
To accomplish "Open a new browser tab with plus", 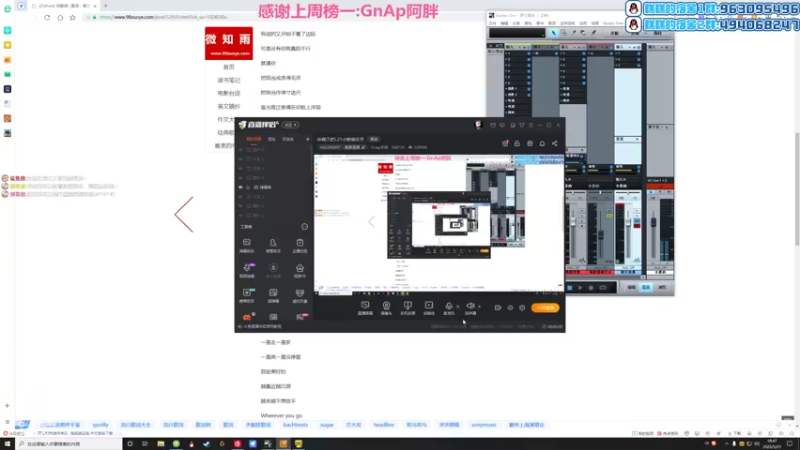I will pyautogui.click(x=106, y=6).
